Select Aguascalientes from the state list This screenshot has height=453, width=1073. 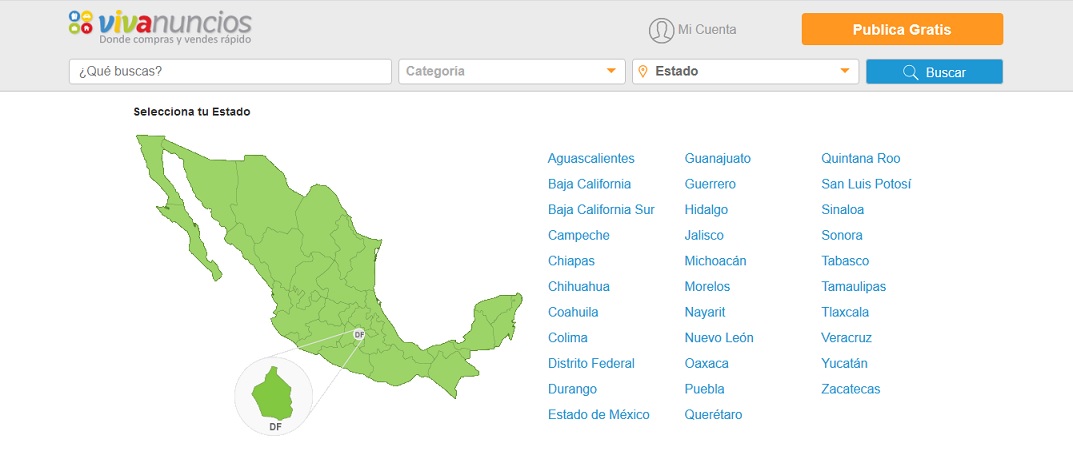coord(591,159)
